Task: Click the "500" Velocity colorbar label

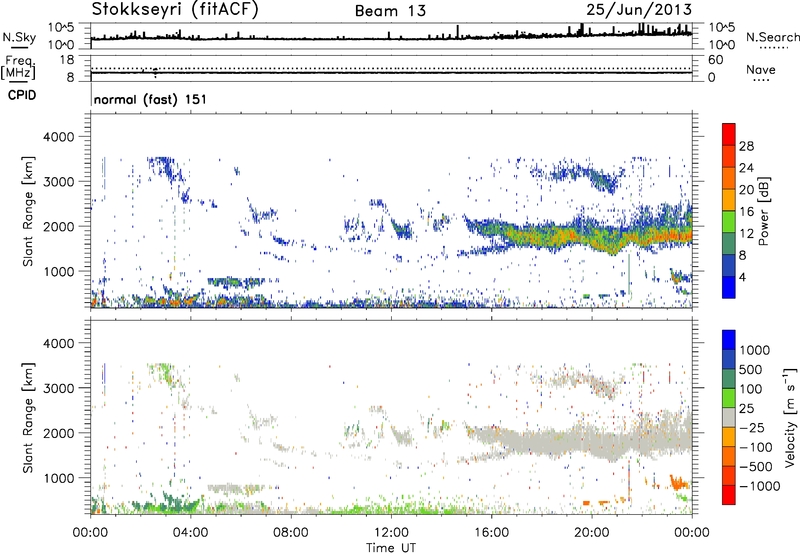Action: click(751, 369)
